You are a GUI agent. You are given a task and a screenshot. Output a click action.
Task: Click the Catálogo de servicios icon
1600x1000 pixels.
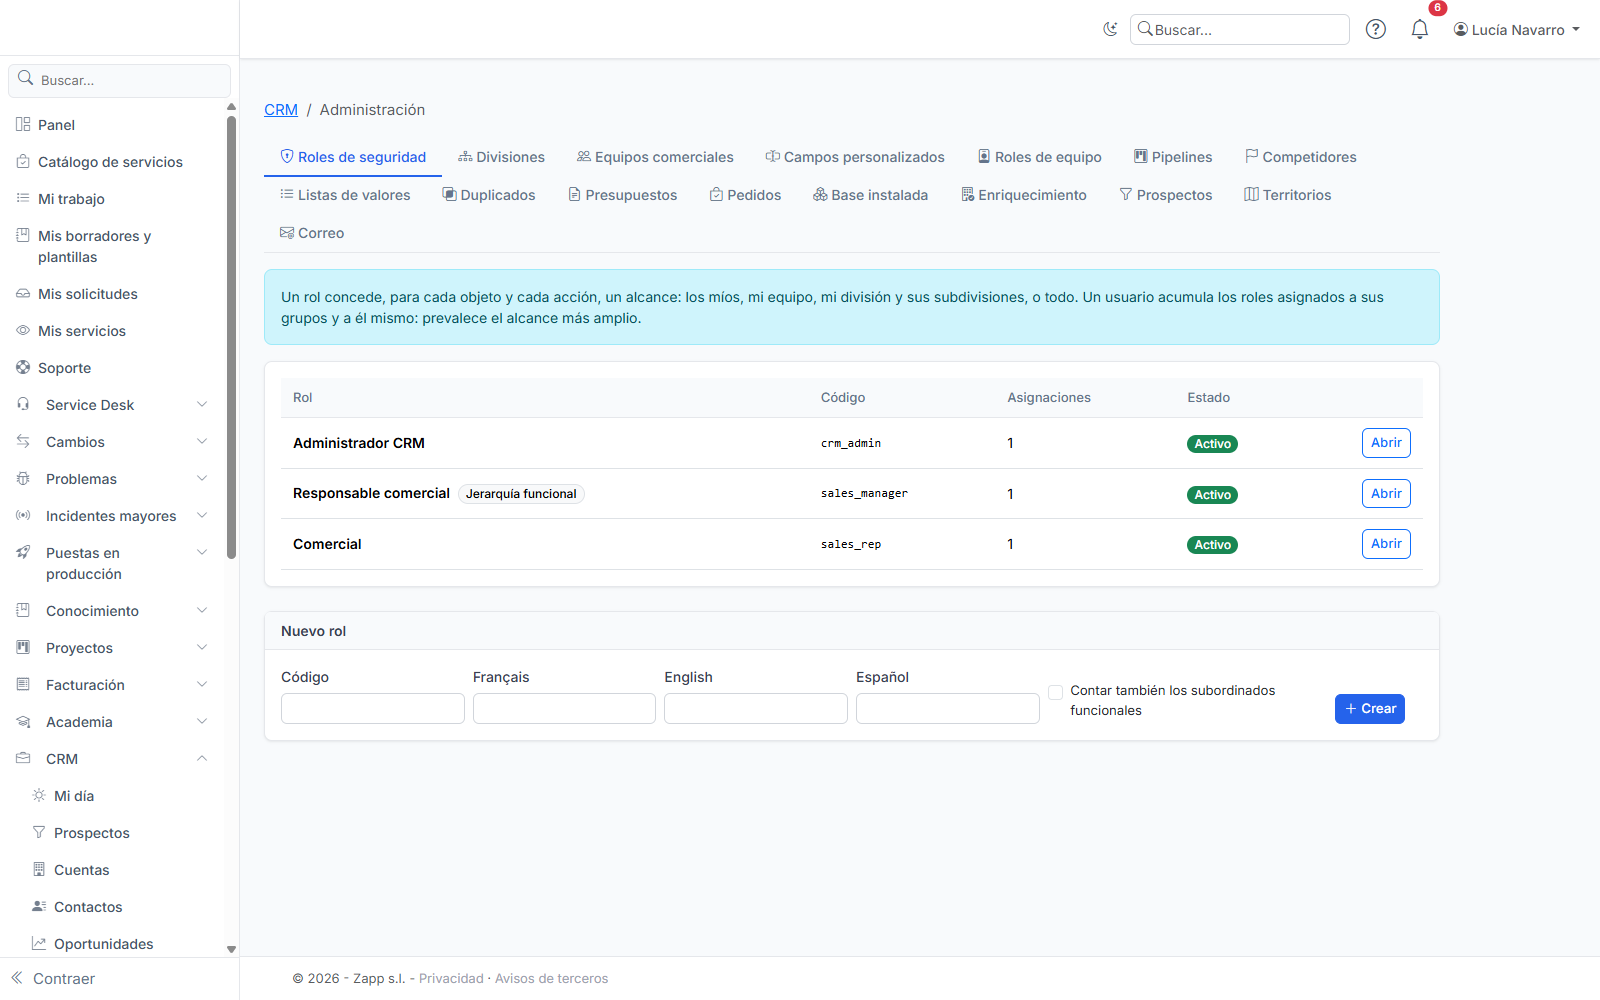tap(23, 161)
